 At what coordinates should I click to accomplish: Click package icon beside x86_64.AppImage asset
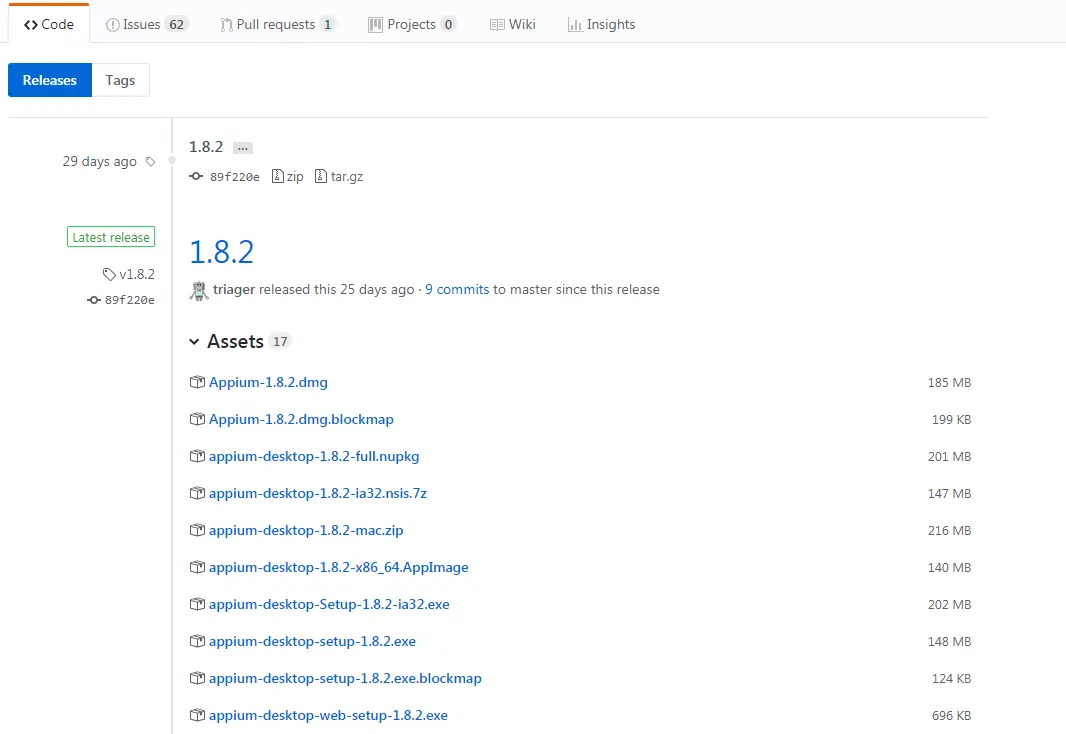(197, 567)
